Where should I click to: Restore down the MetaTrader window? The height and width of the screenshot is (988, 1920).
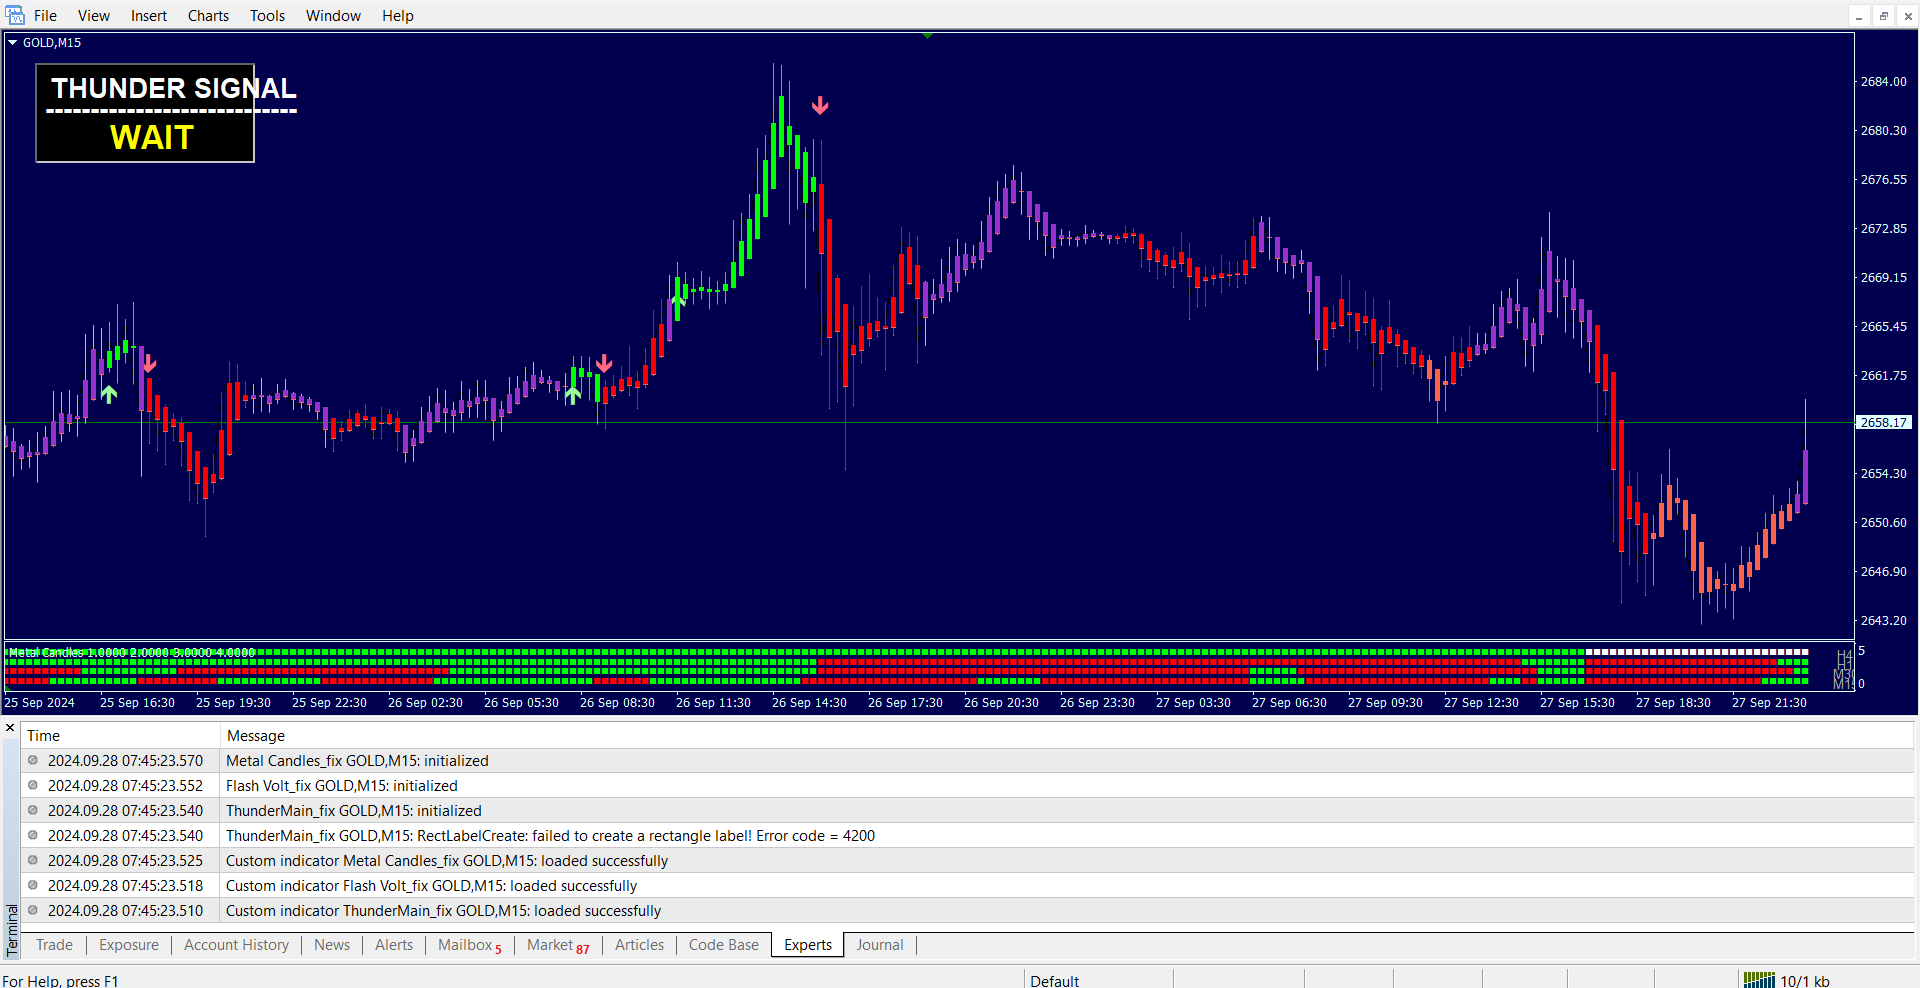(x=1883, y=16)
